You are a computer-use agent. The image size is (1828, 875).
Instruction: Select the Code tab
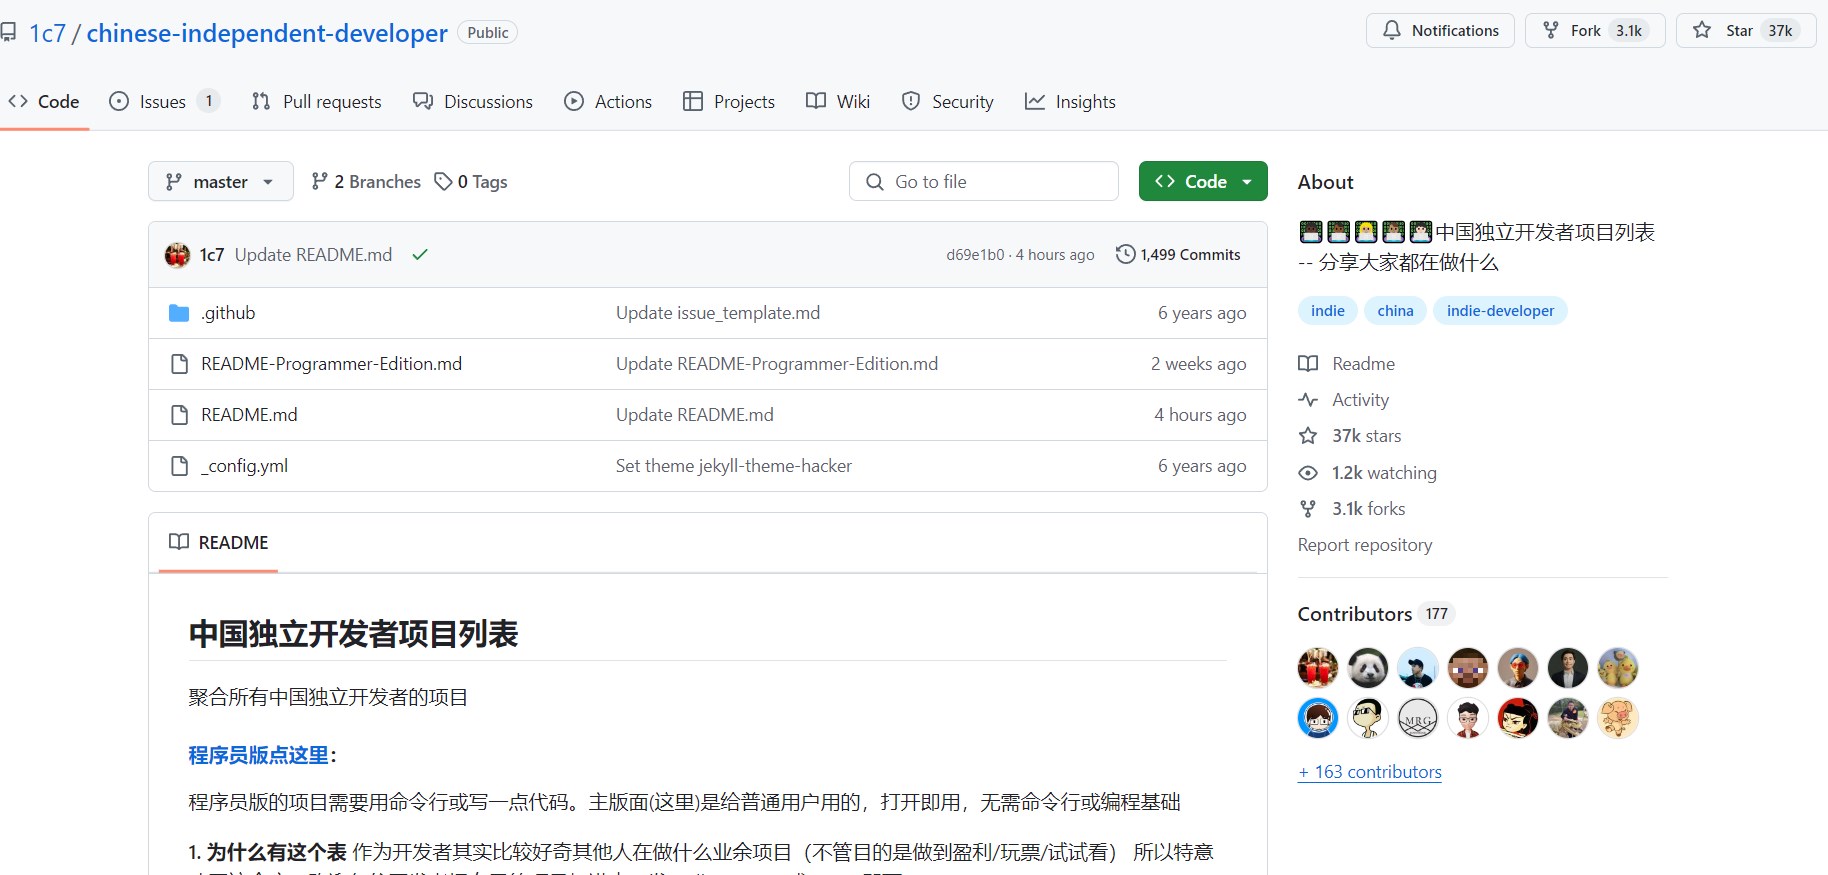44,101
